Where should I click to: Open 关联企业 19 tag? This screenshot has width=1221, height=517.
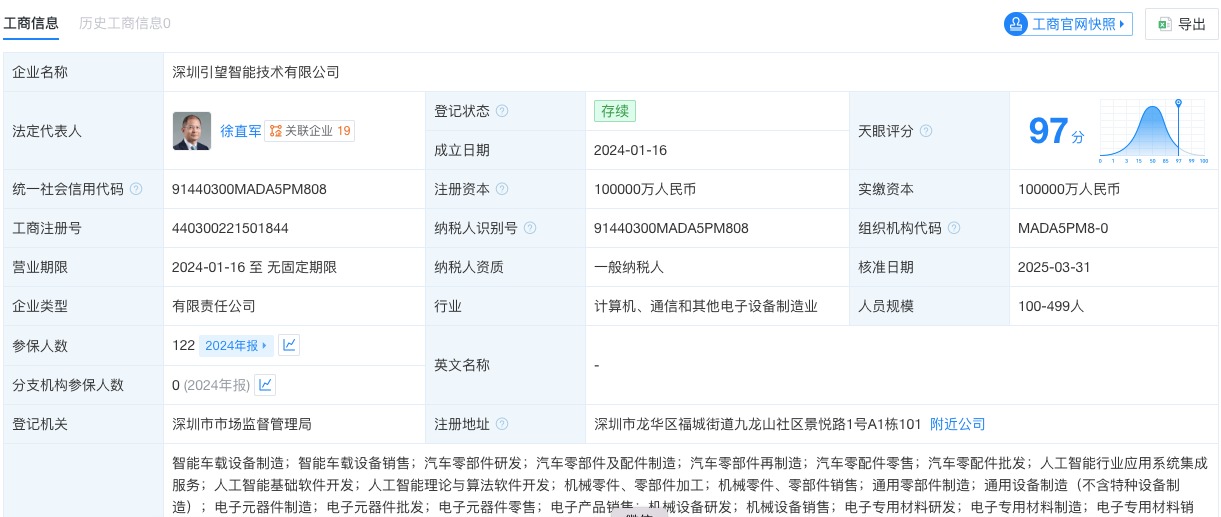click(x=310, y=131)
